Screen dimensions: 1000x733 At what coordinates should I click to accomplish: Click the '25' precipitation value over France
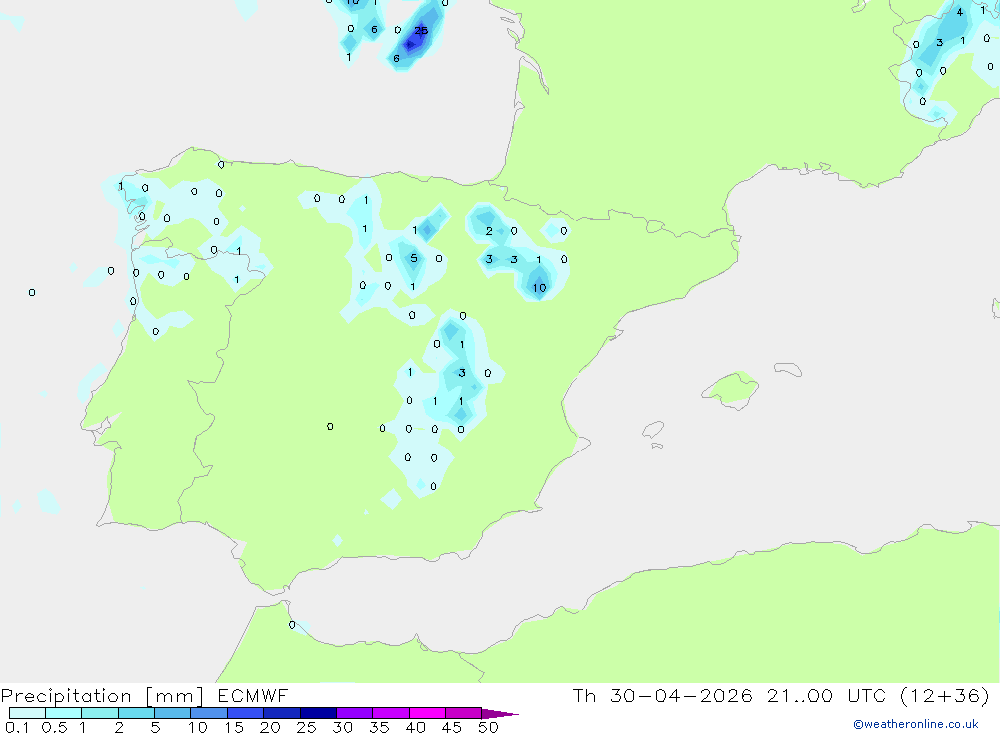421,30
